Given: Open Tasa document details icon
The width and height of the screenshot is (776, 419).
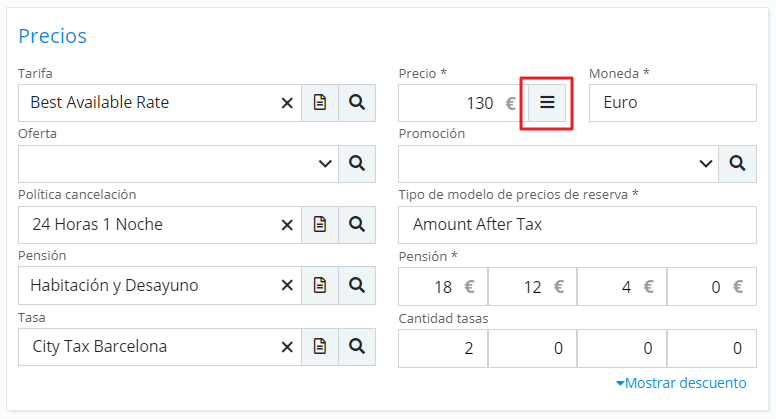Looking at the screenshot, I should [320, 347].
